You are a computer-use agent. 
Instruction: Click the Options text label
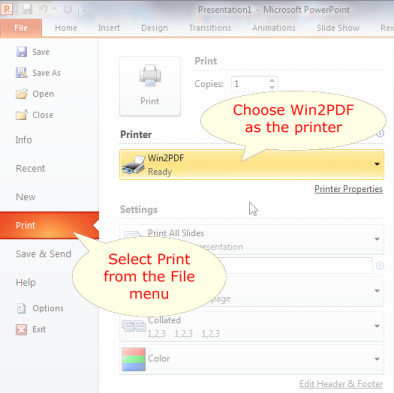48,308
